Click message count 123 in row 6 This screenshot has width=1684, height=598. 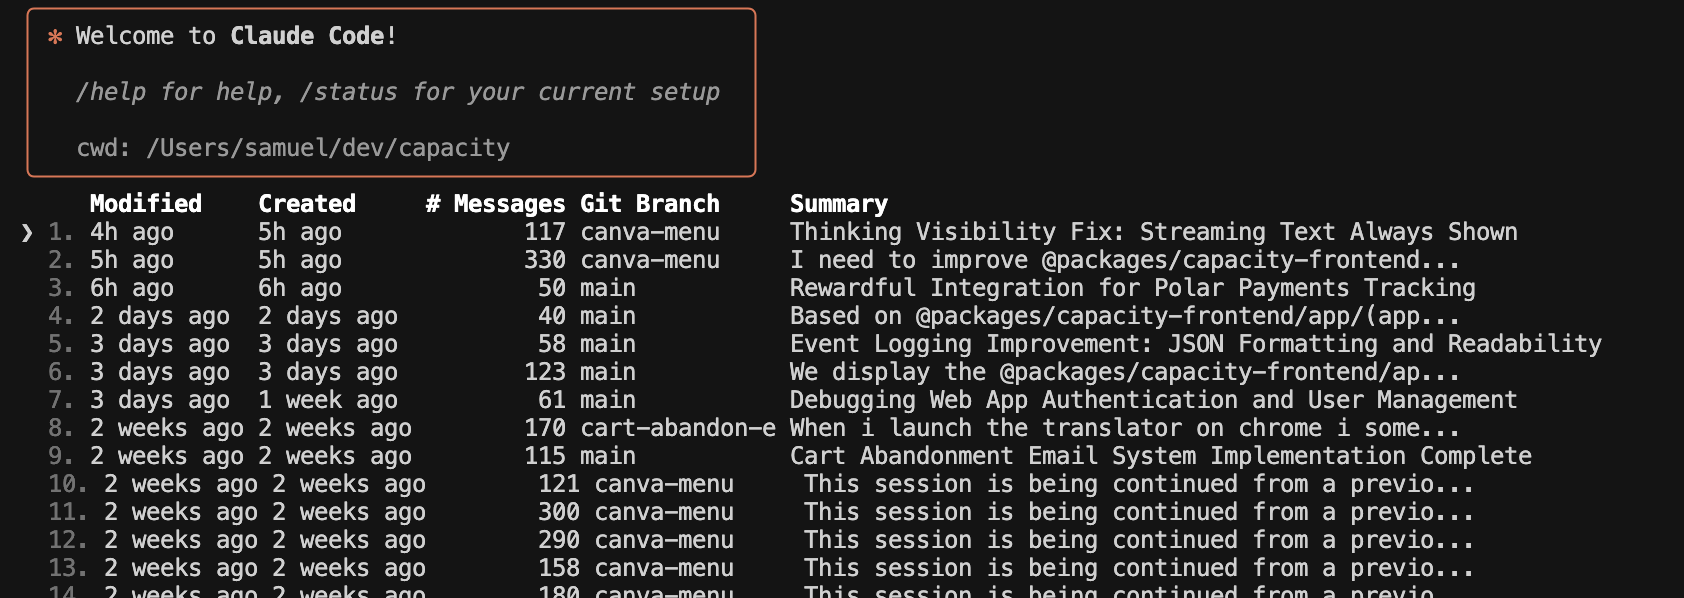(x=545, y=372)
